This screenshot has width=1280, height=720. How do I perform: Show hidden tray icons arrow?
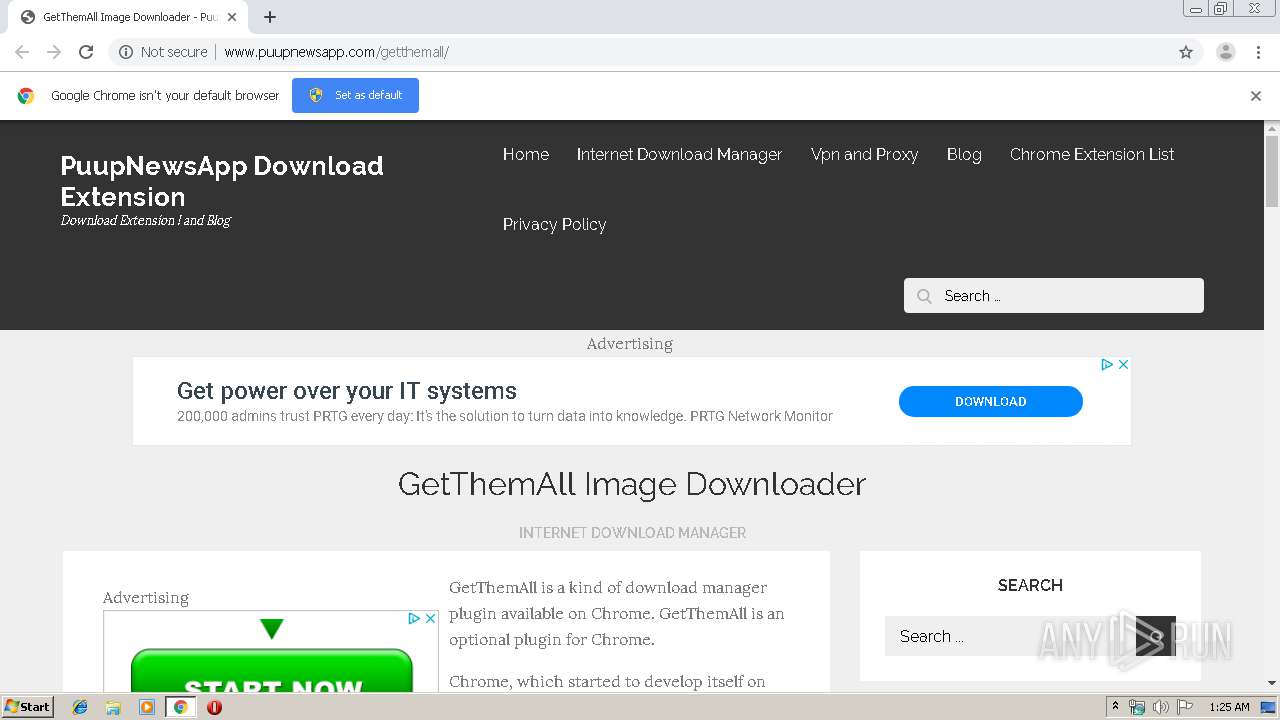(1115, 707)
